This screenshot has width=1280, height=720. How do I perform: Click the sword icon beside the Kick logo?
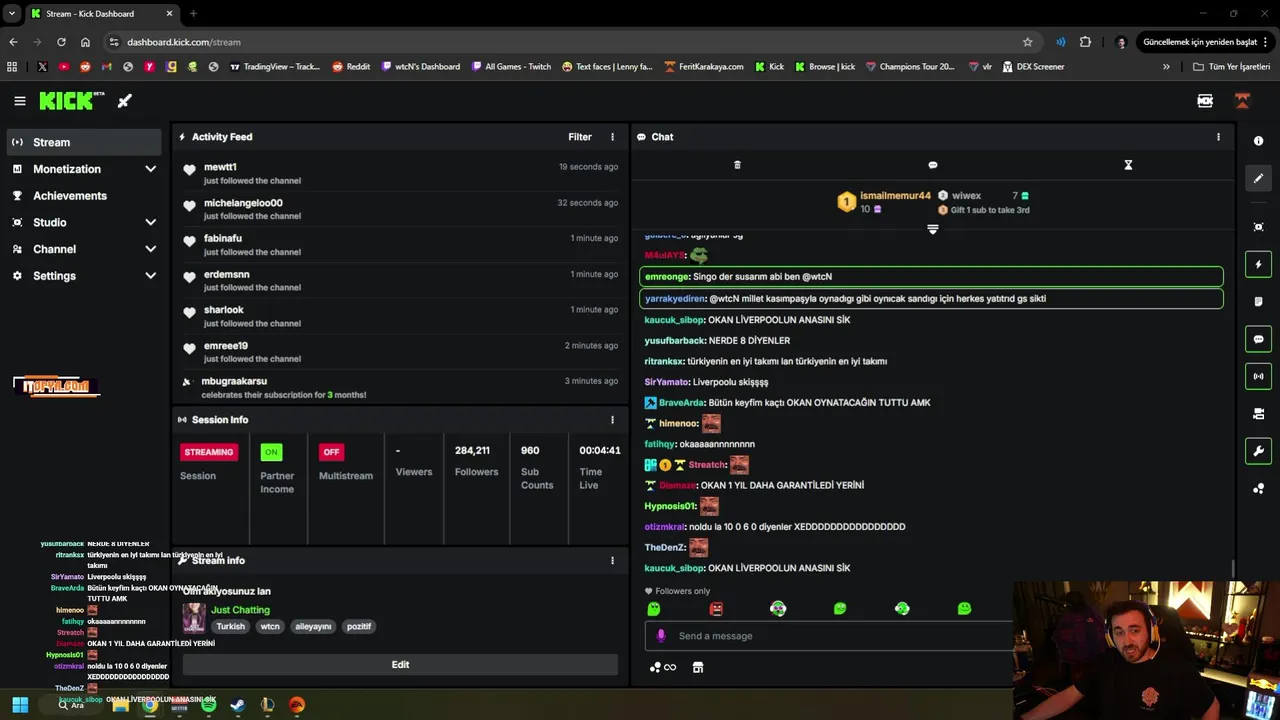point(124,101)
